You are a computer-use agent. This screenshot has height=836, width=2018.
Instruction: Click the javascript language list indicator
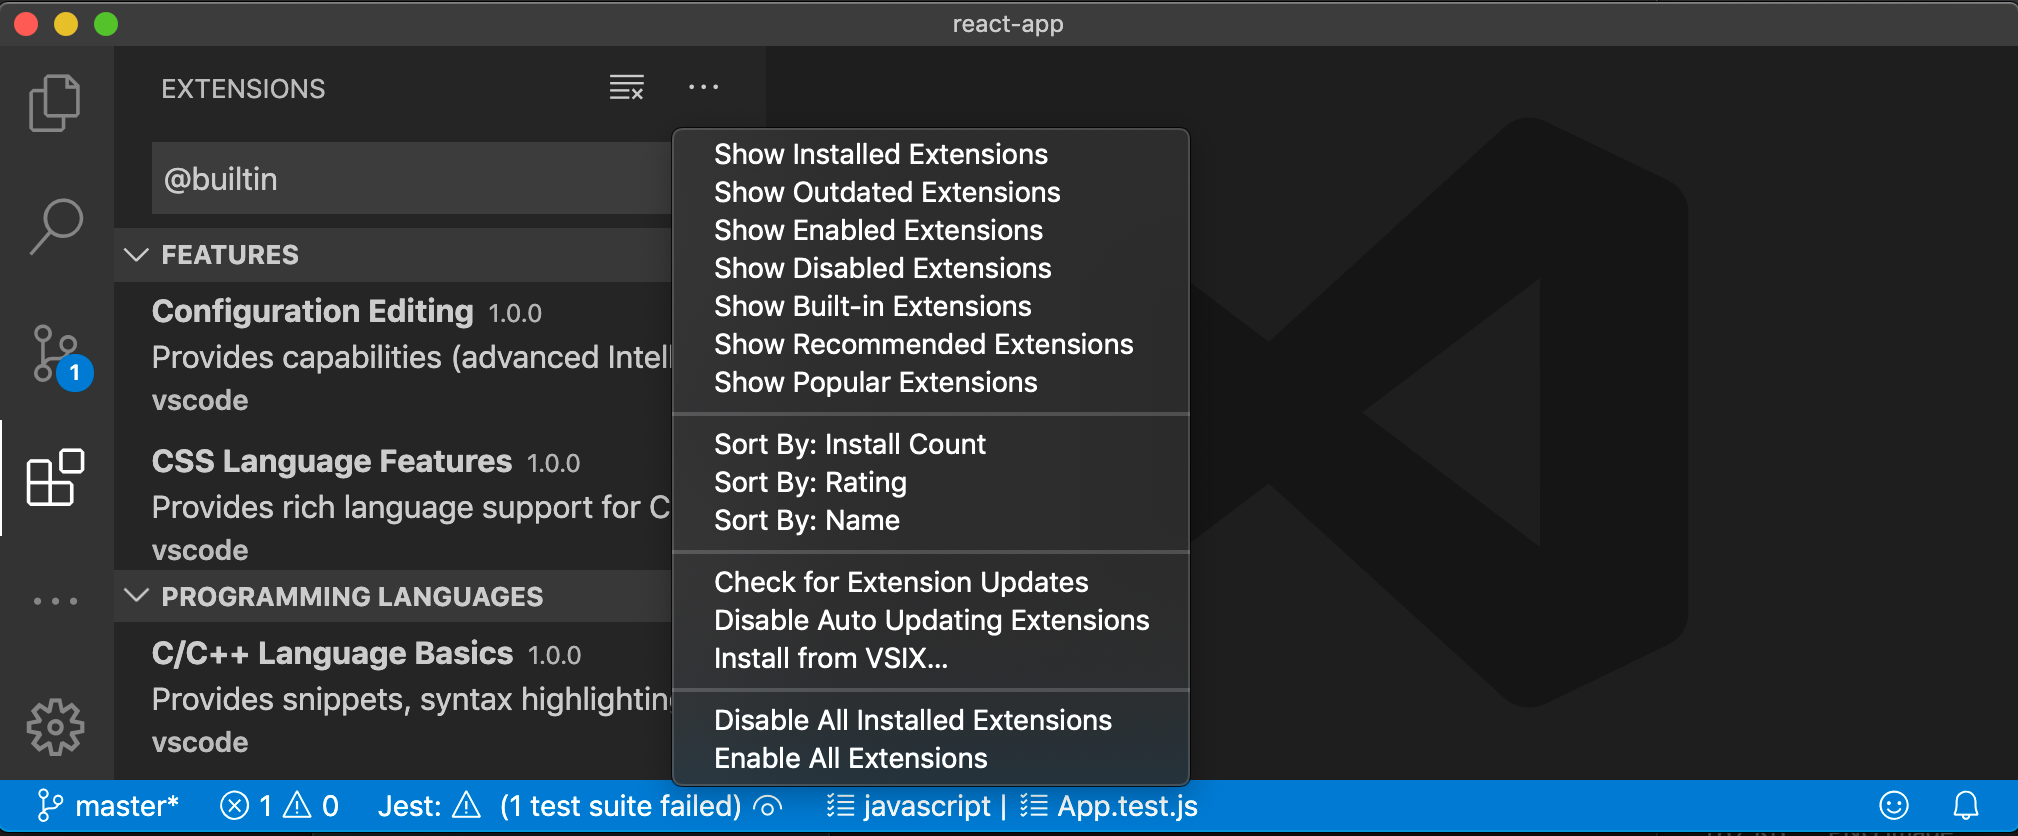click(x=908, y=805)
